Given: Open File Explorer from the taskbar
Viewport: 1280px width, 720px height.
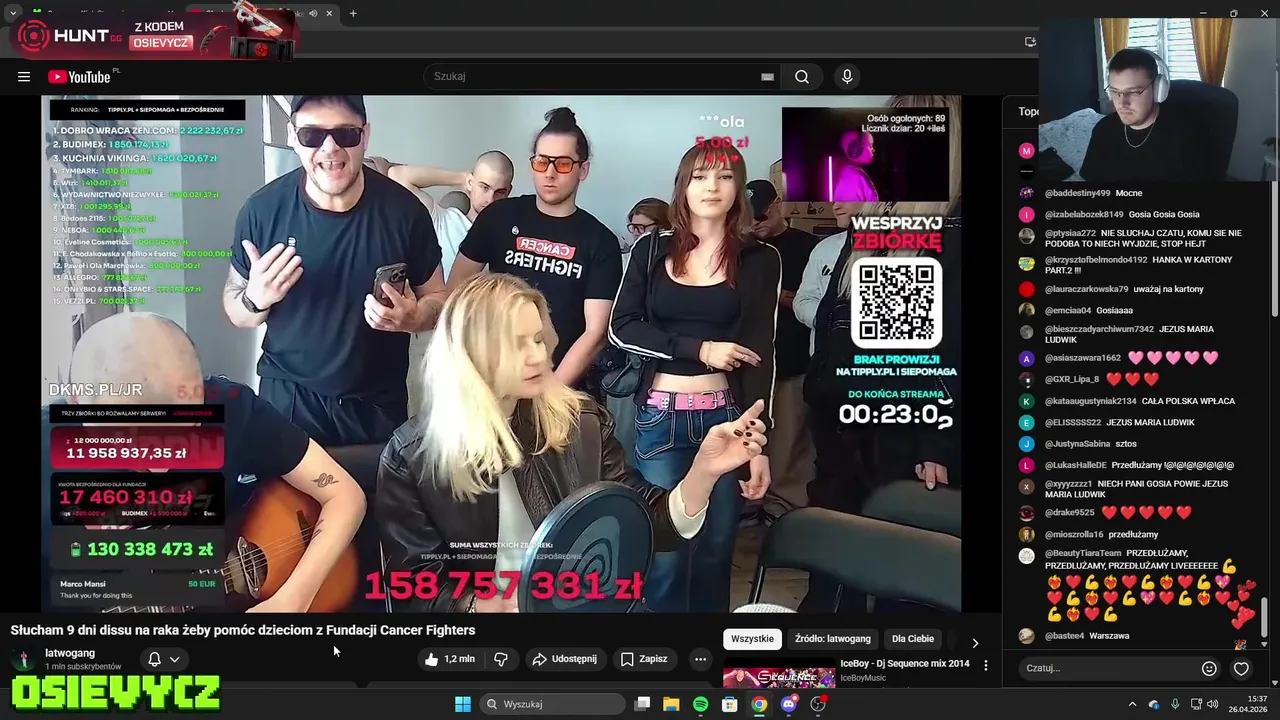Looking at the screenshot, I should (x=671, y=704).
